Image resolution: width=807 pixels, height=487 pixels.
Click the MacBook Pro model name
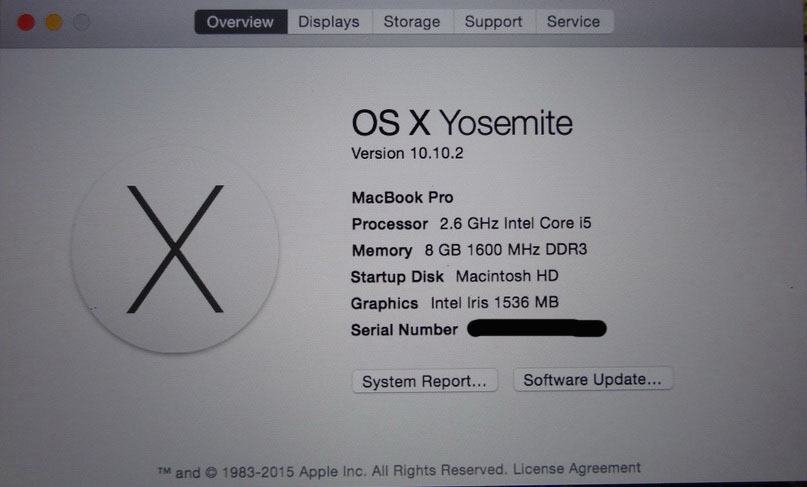point(402,198)
